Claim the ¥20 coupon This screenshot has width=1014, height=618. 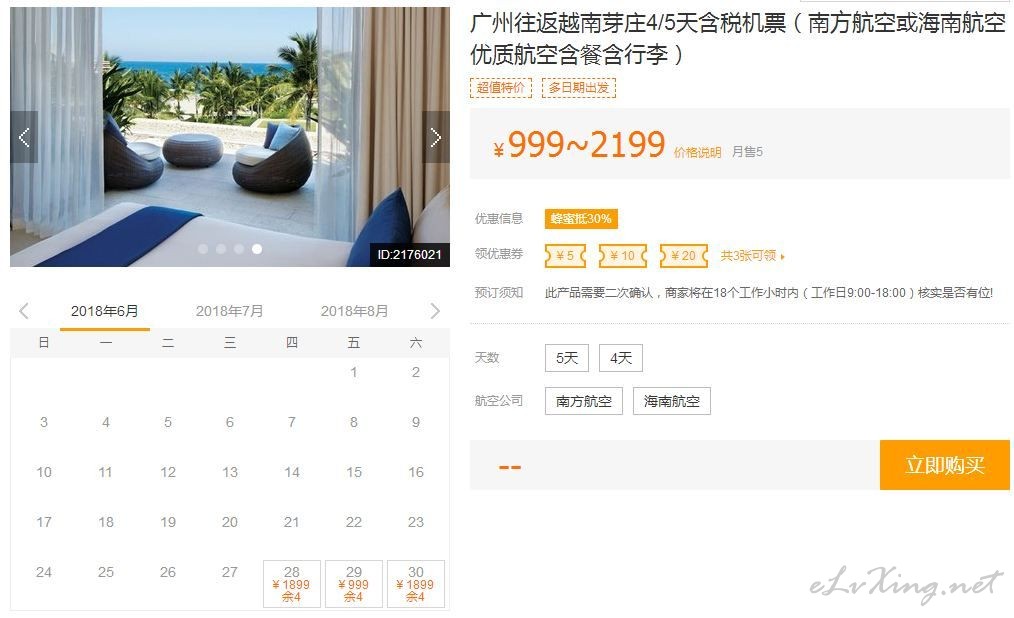(684, 255)
